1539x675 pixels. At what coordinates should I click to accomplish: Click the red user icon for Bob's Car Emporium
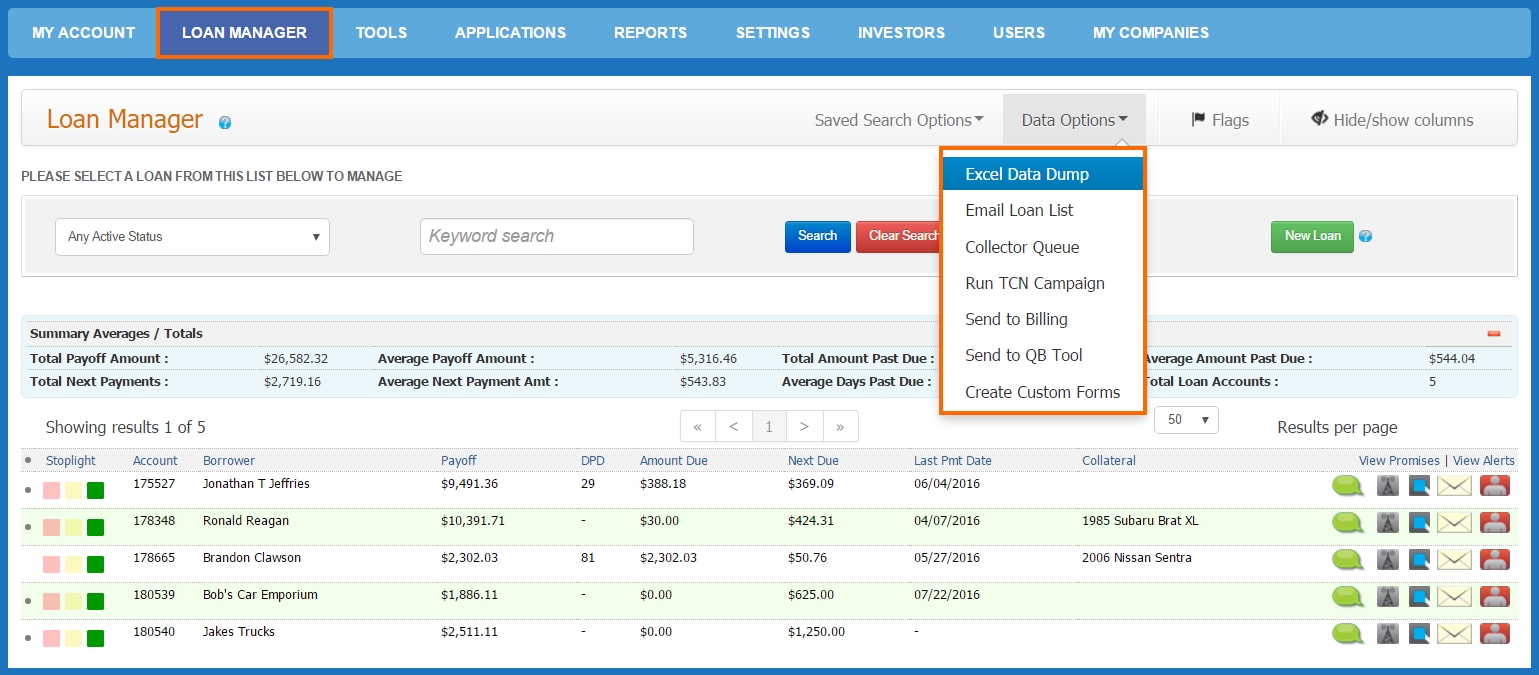tap(1495, 597)
